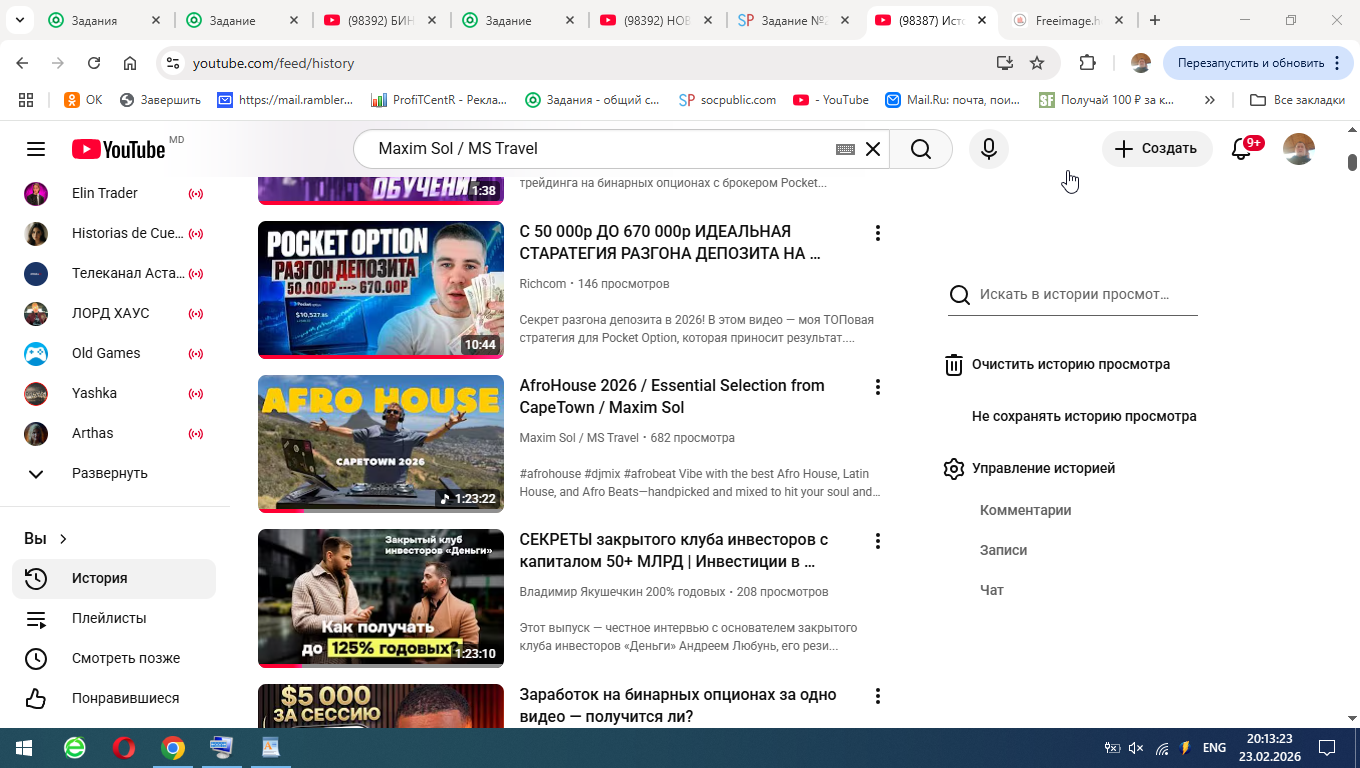Go to the browser home page
1360x768 pixels.
pos(130,63)
